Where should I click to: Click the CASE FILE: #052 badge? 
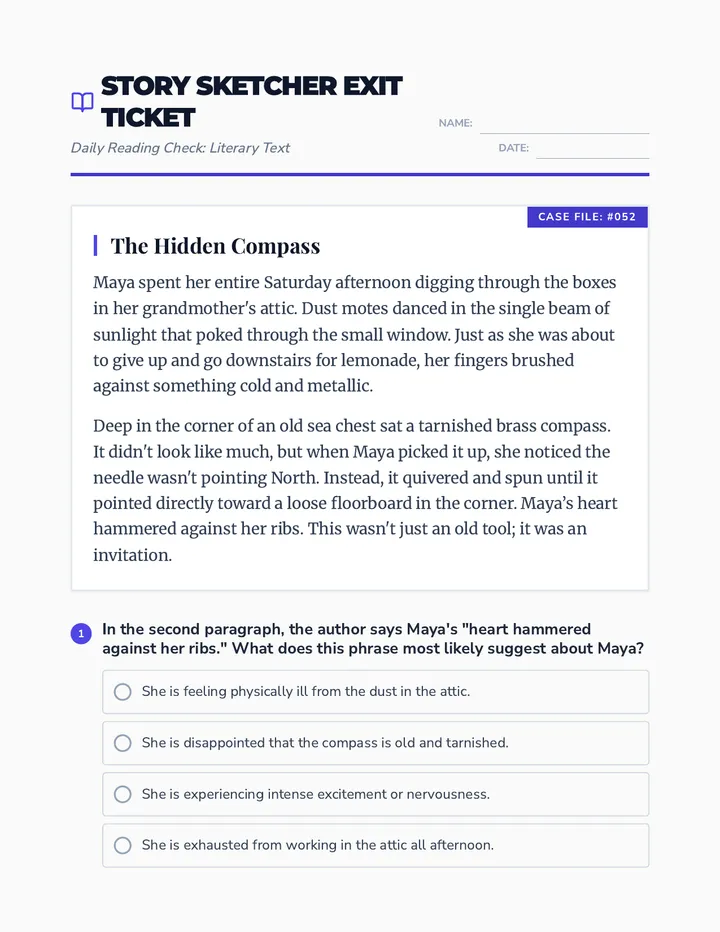(x=587, y=217)
